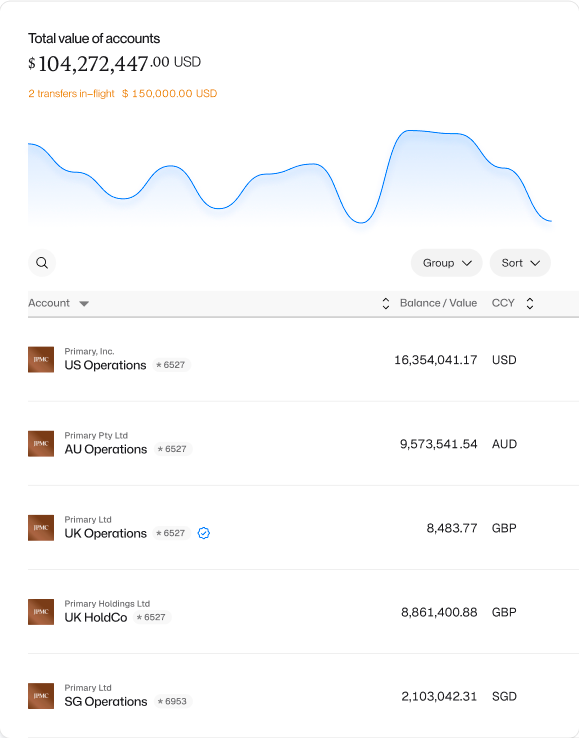Click the JPMC logo for US Operations
The image size is (579, 738).
pos(41,360)
